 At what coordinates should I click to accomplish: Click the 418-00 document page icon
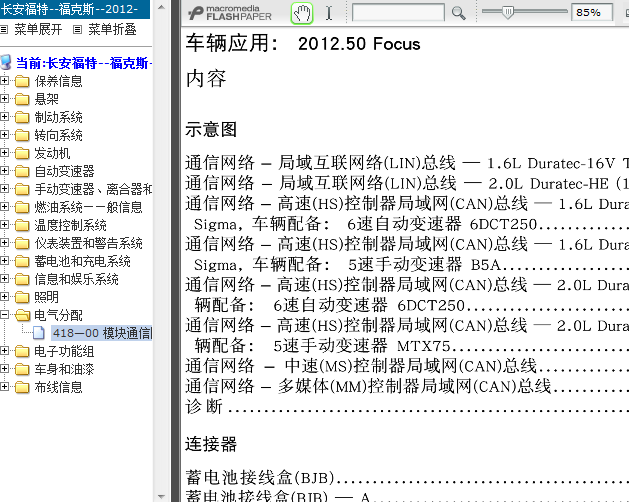pyautogui.click(x=39, y=333)
